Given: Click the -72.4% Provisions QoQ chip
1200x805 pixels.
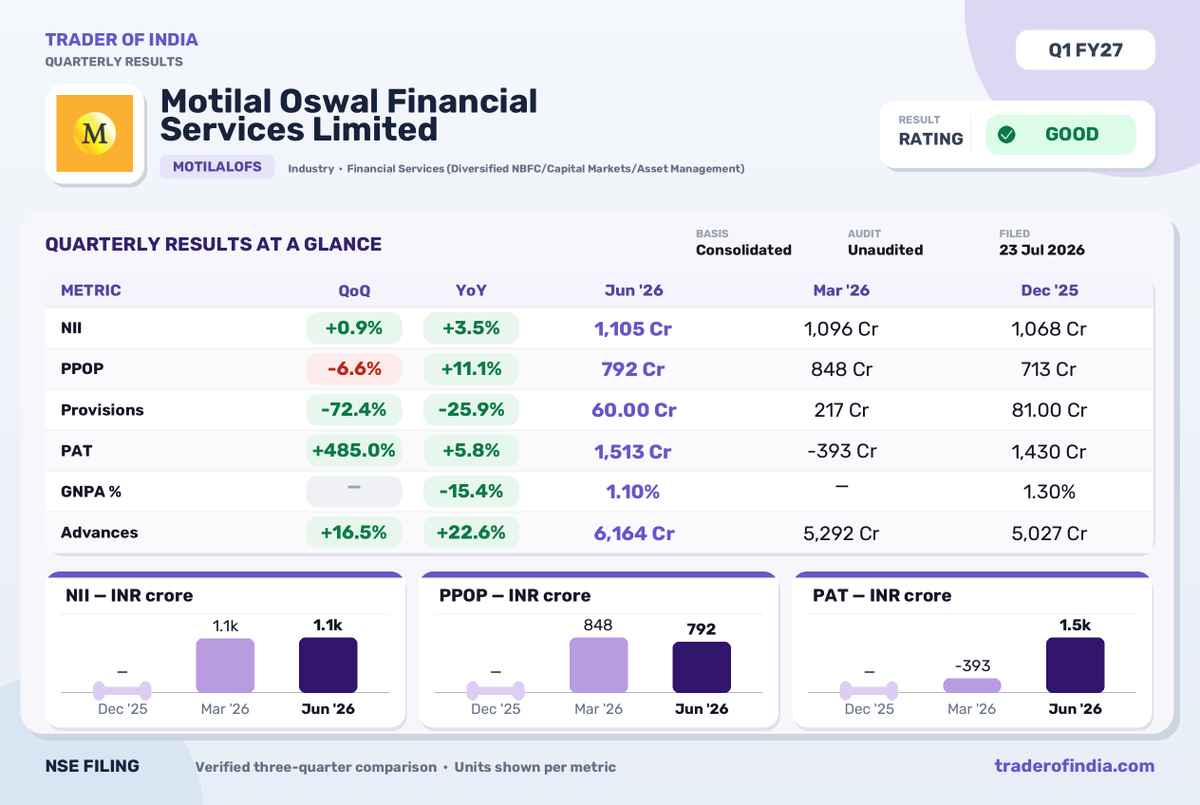Looking at the screenshot, I should point(354,410).
